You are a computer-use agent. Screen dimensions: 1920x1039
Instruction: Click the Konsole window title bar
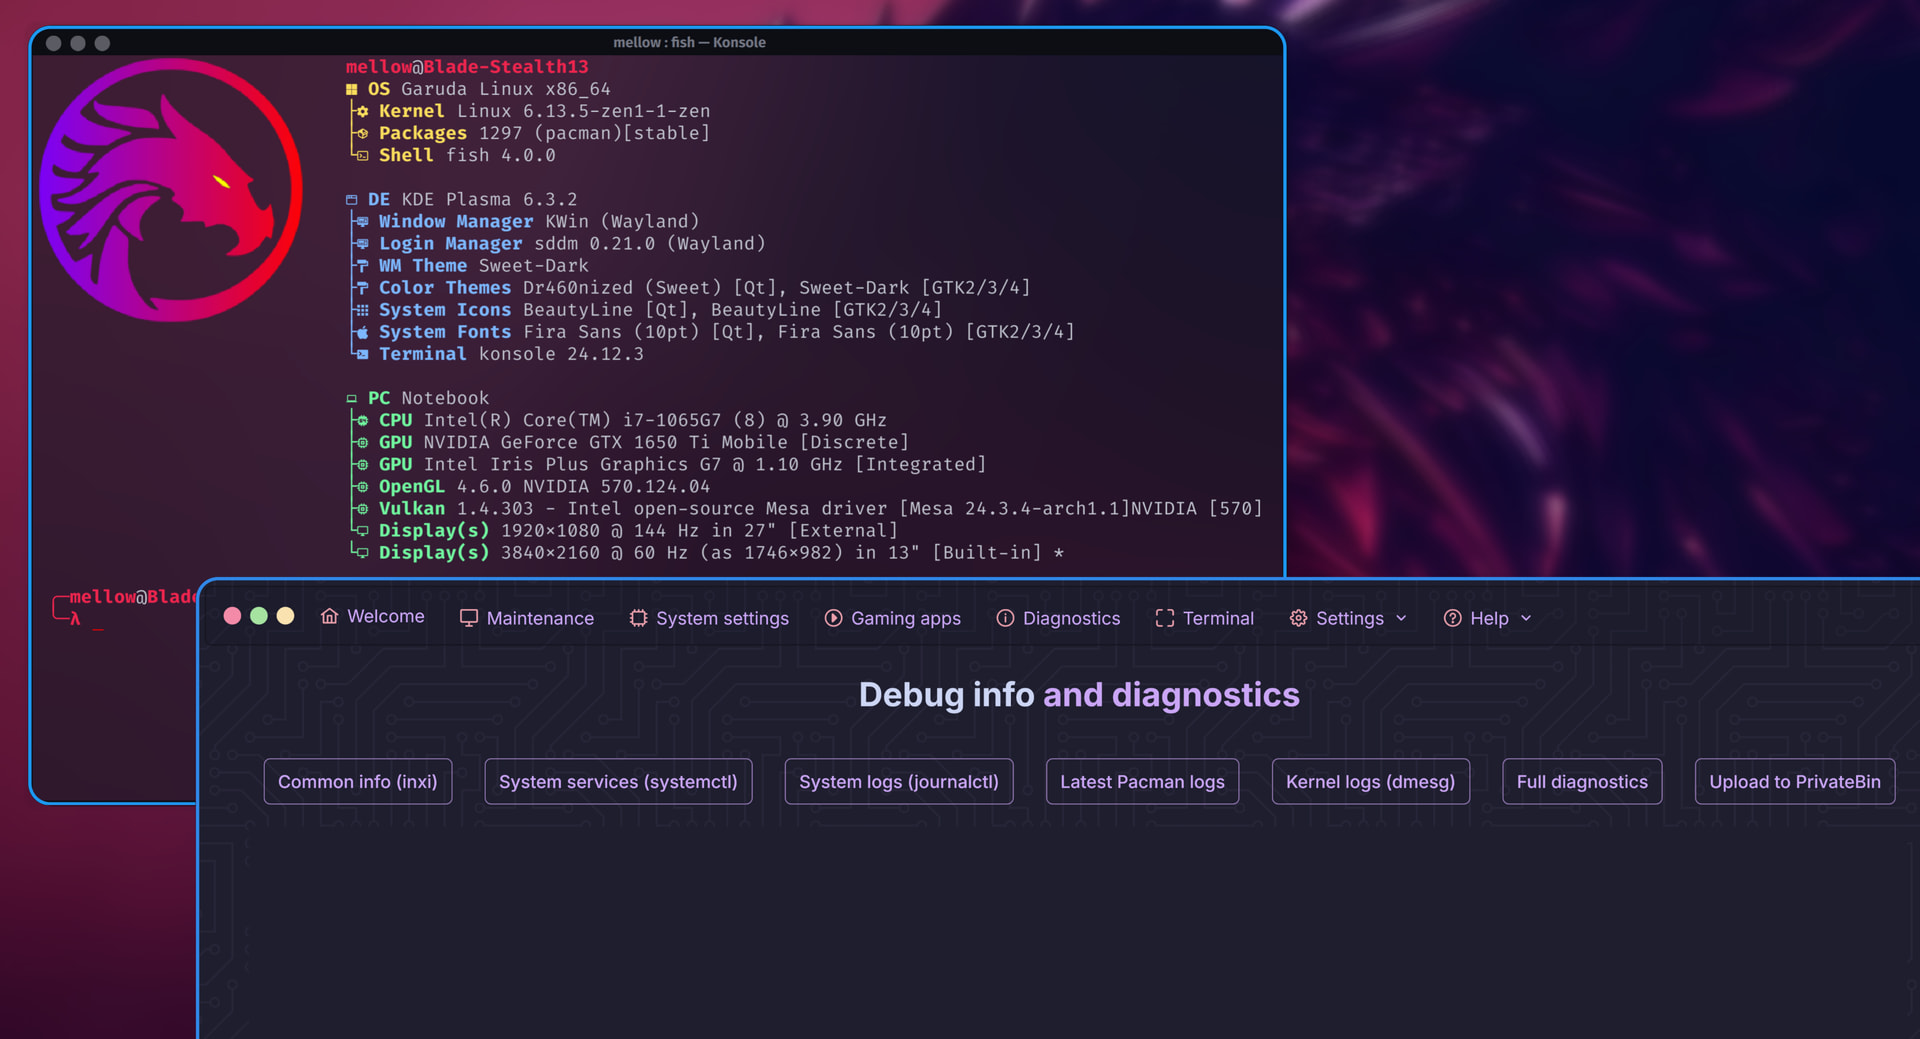tap(688, 42)
